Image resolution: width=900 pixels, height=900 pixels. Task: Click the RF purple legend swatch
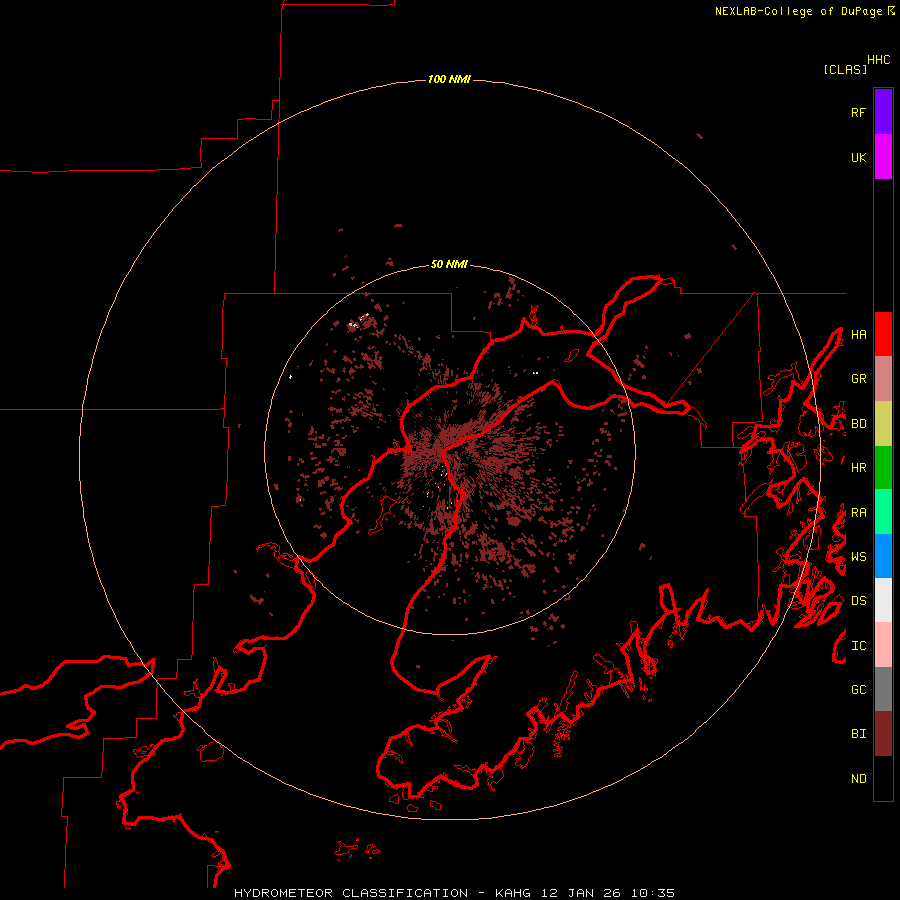click(883, 112)
